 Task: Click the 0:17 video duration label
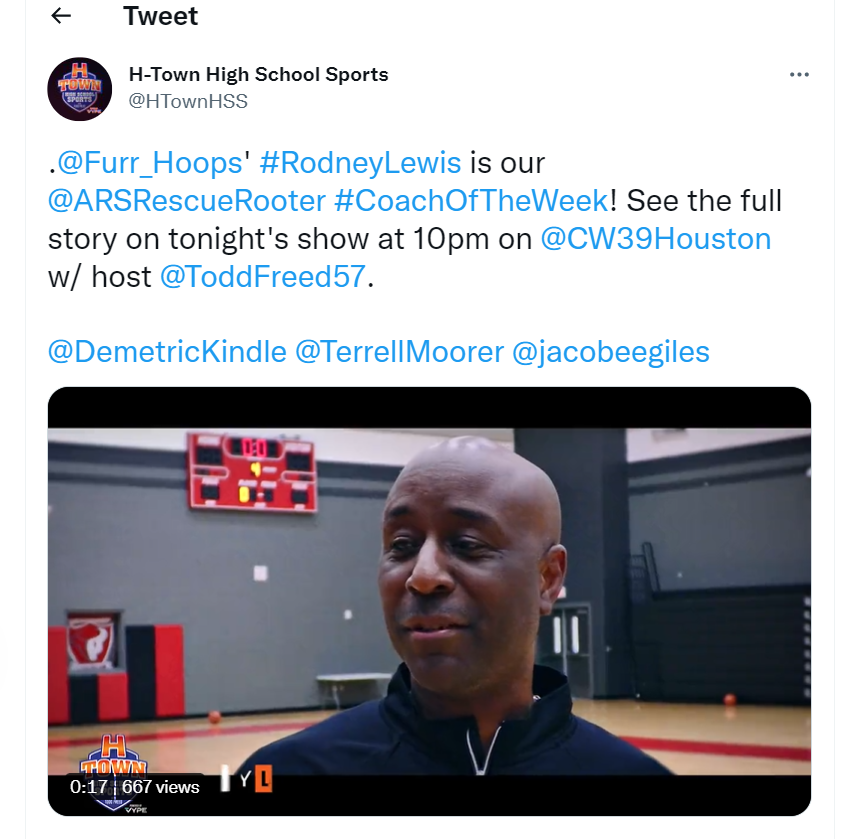[88, 786]
